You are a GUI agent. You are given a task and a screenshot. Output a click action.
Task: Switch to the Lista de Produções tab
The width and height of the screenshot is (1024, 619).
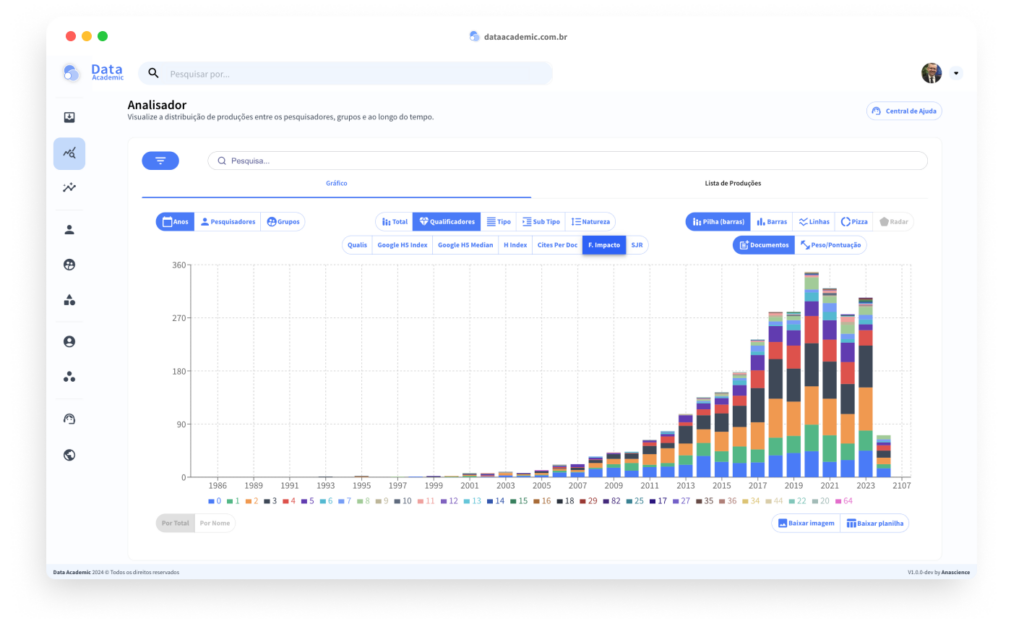pos(733,183)
